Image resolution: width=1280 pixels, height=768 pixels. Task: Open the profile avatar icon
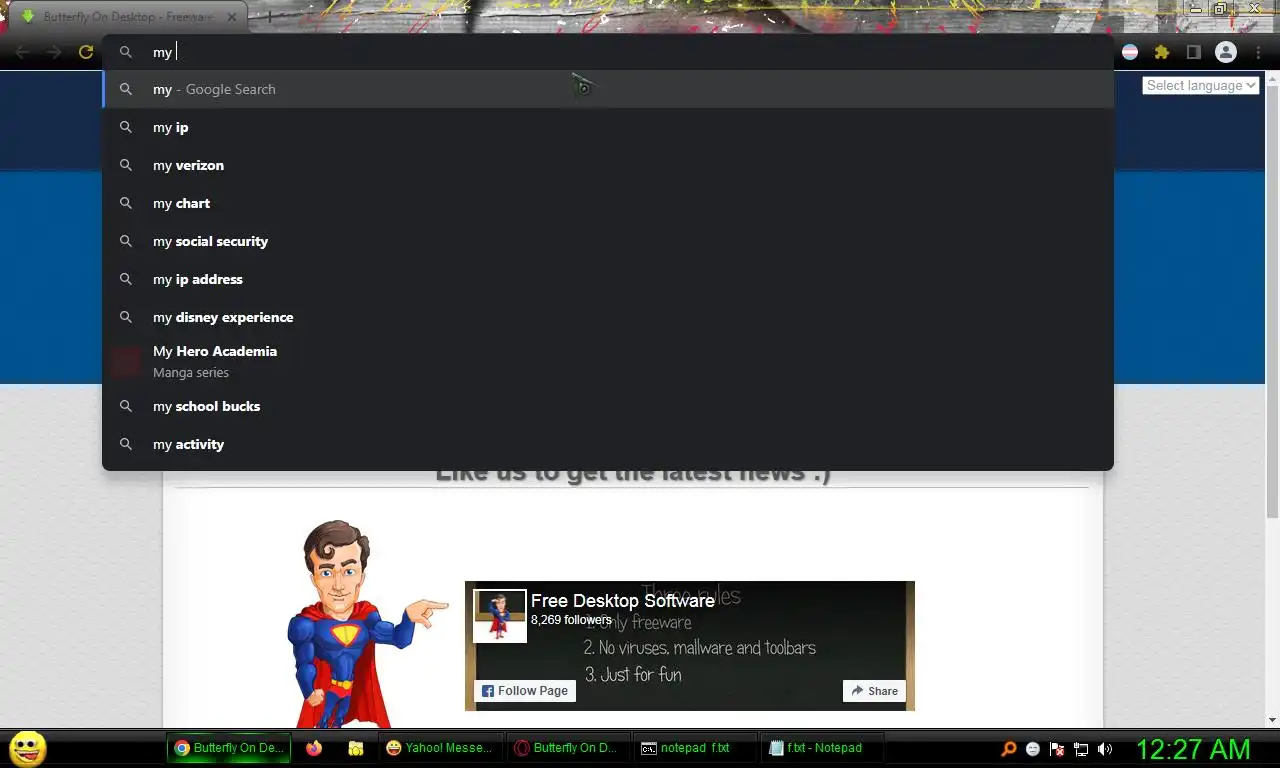[1225, 52]
